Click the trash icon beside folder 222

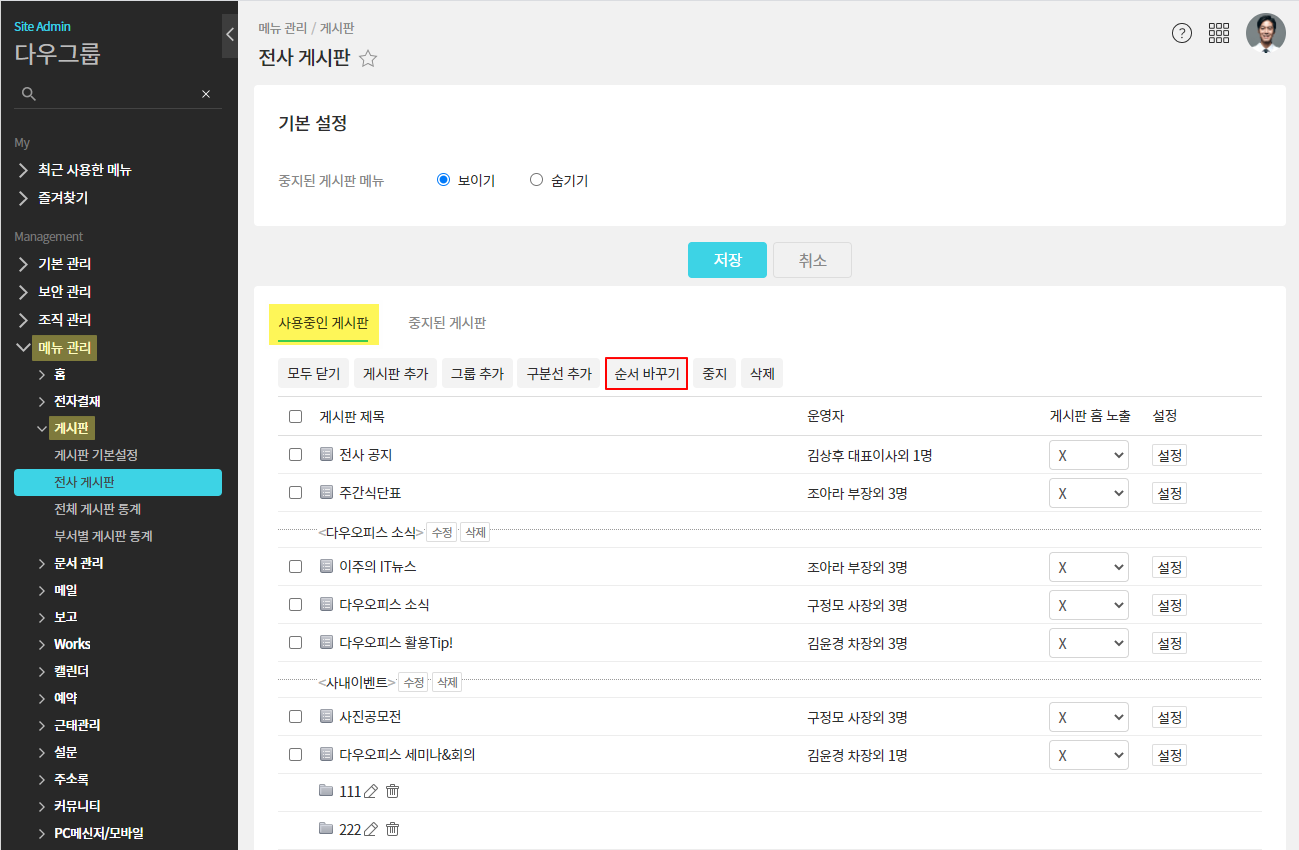point(393,830)
